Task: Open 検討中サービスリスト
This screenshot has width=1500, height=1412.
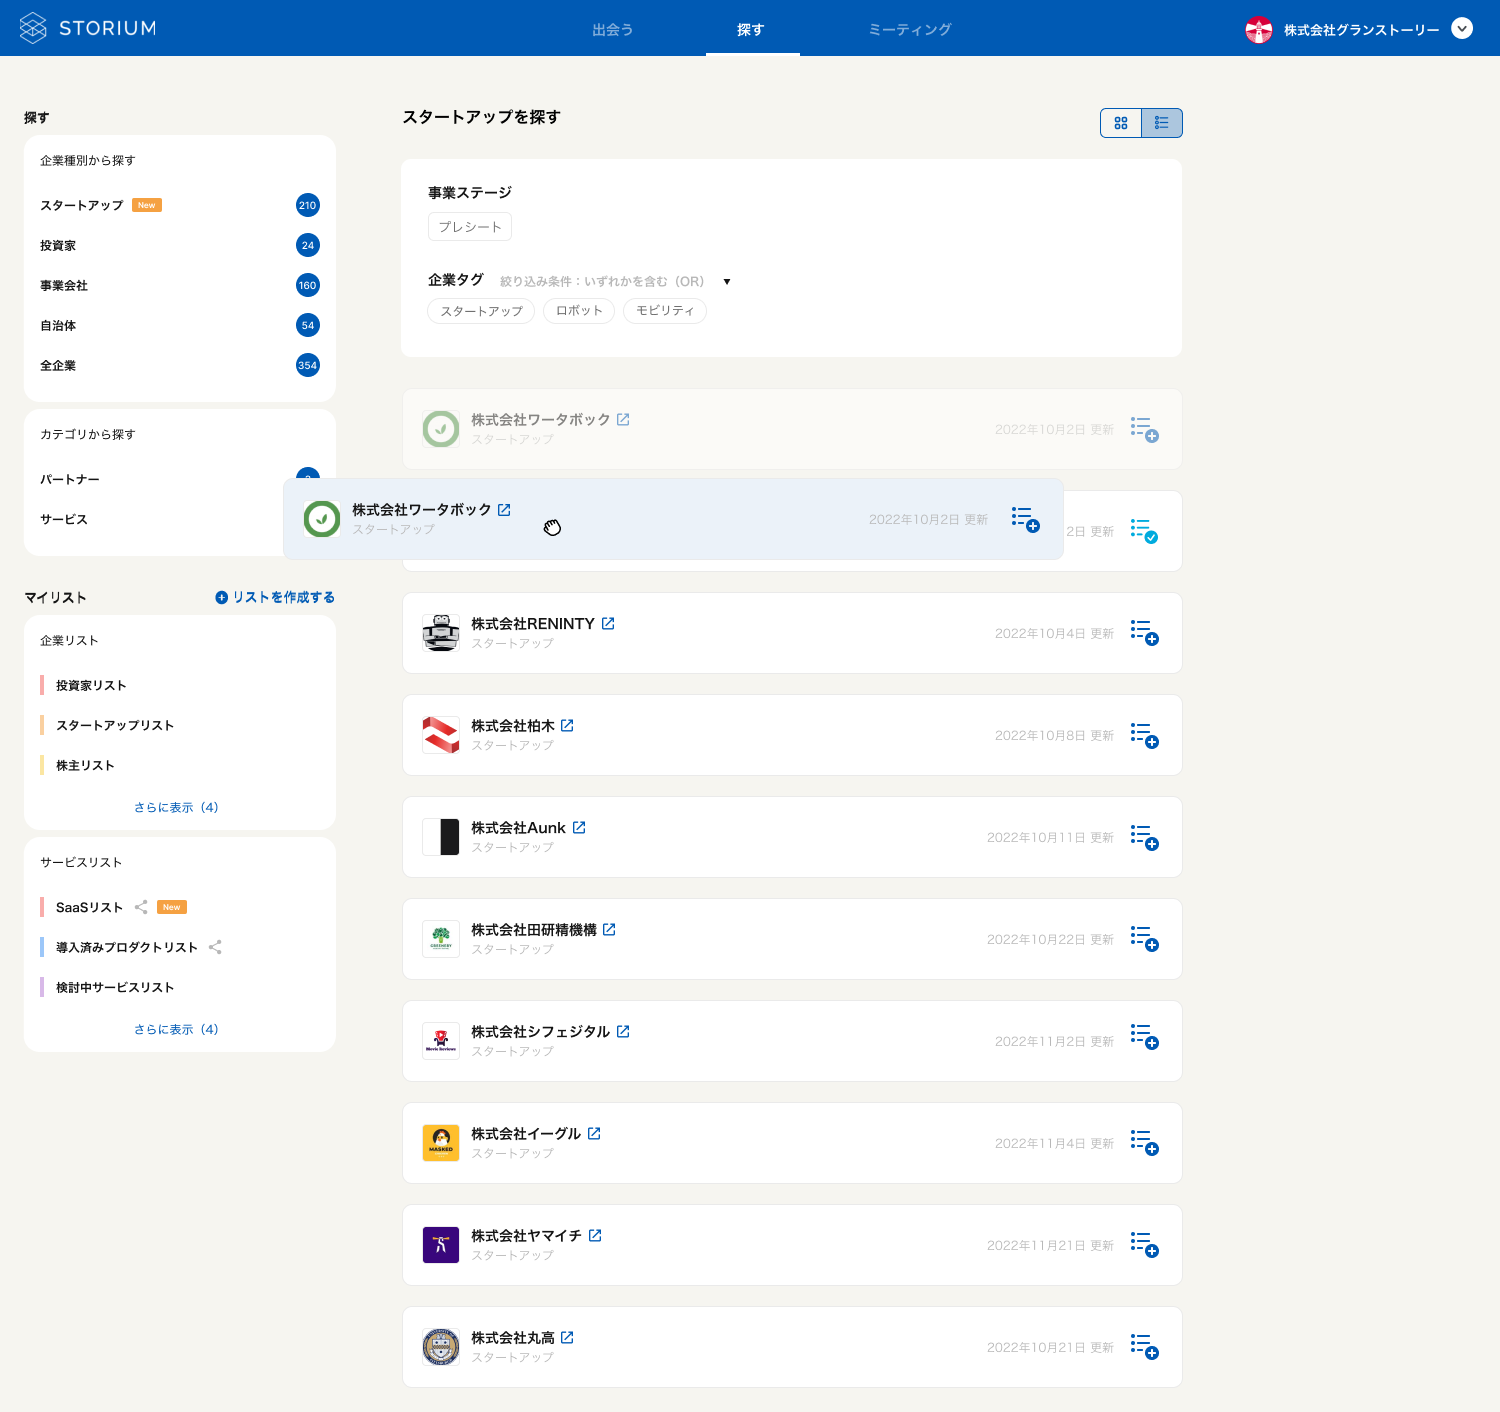Action: coord(115,987)
